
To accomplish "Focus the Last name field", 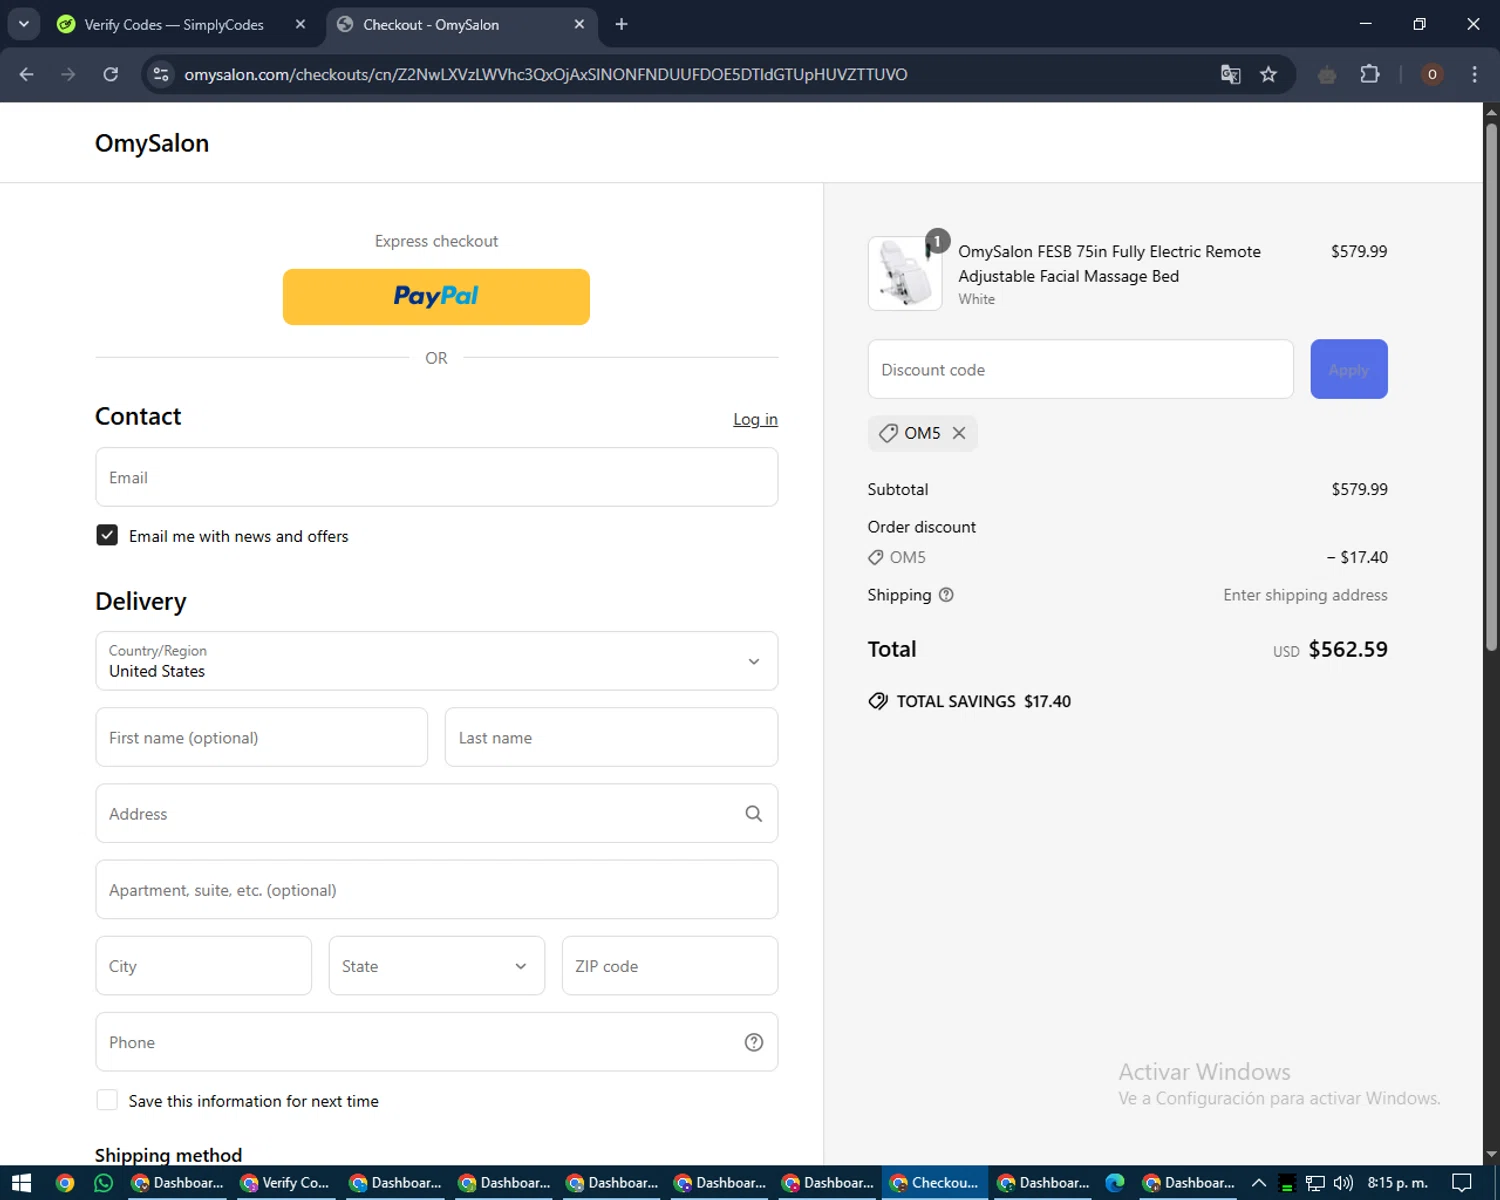I will coord(611,737).
